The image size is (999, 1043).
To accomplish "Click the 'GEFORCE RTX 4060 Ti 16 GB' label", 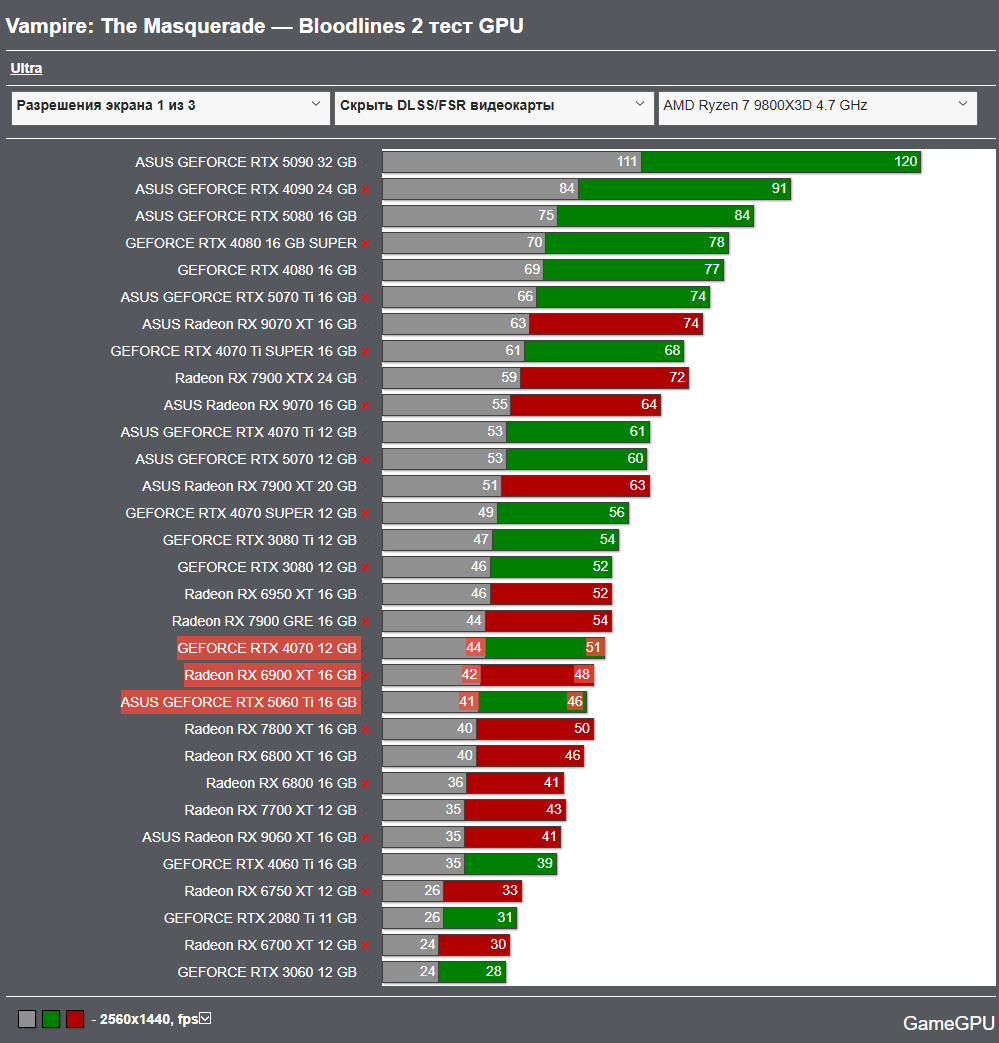I will click(260, 865).
